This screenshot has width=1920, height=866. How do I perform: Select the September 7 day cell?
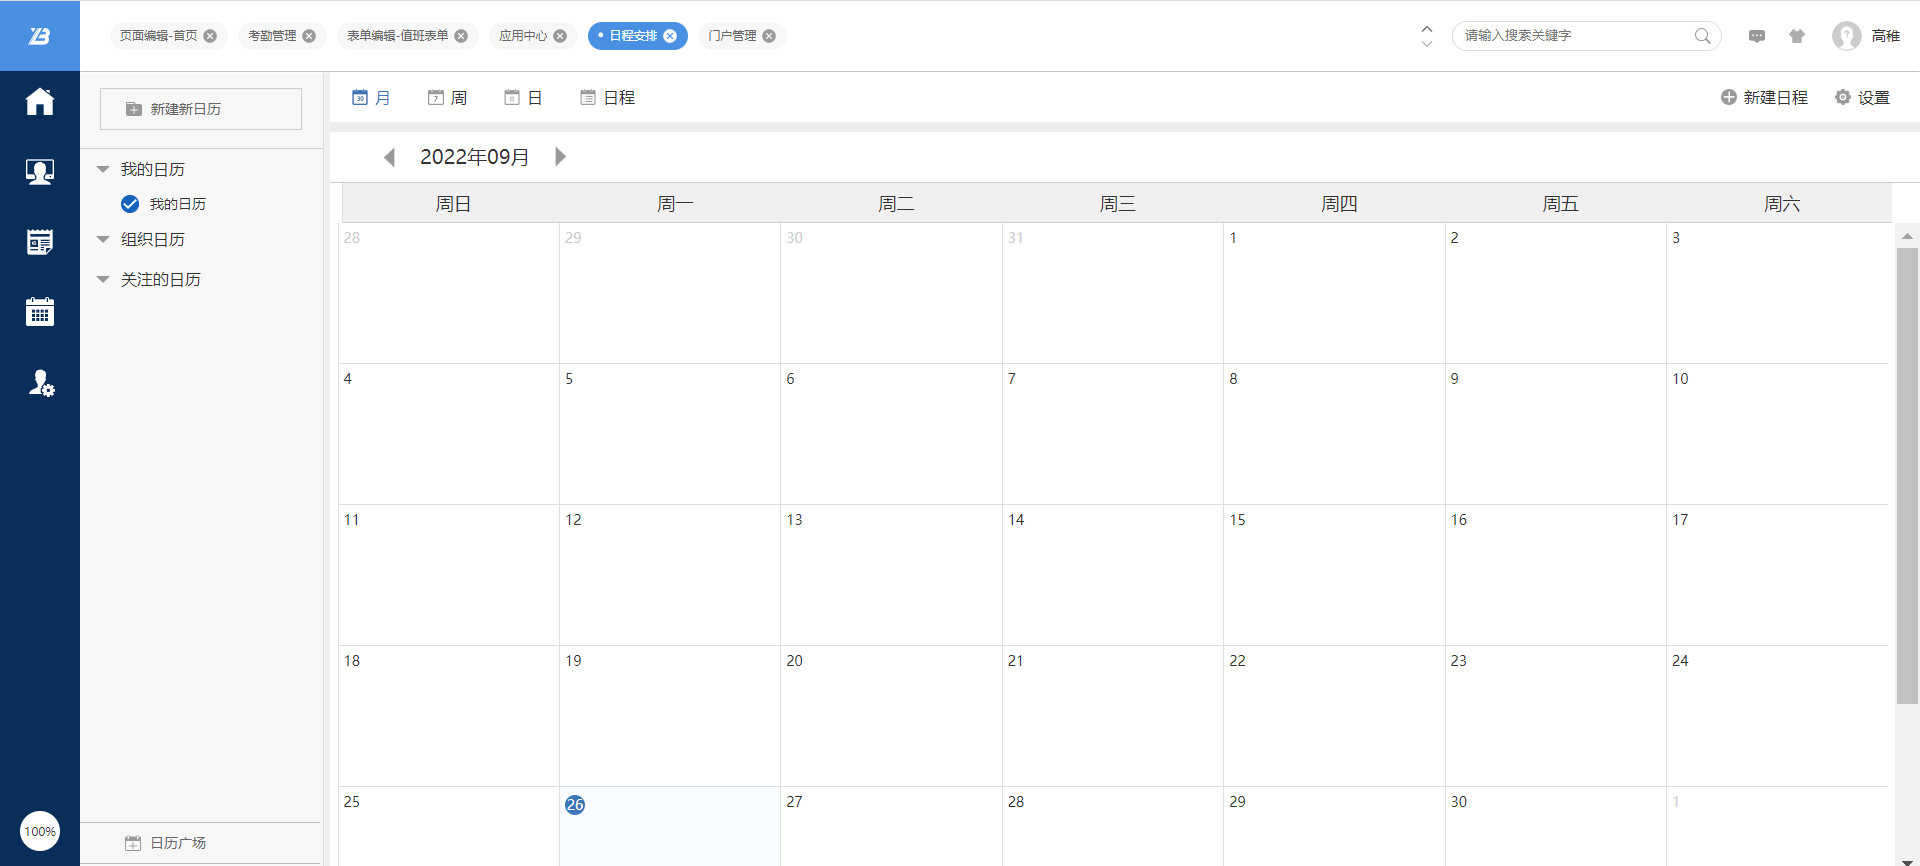(1112, 434)
